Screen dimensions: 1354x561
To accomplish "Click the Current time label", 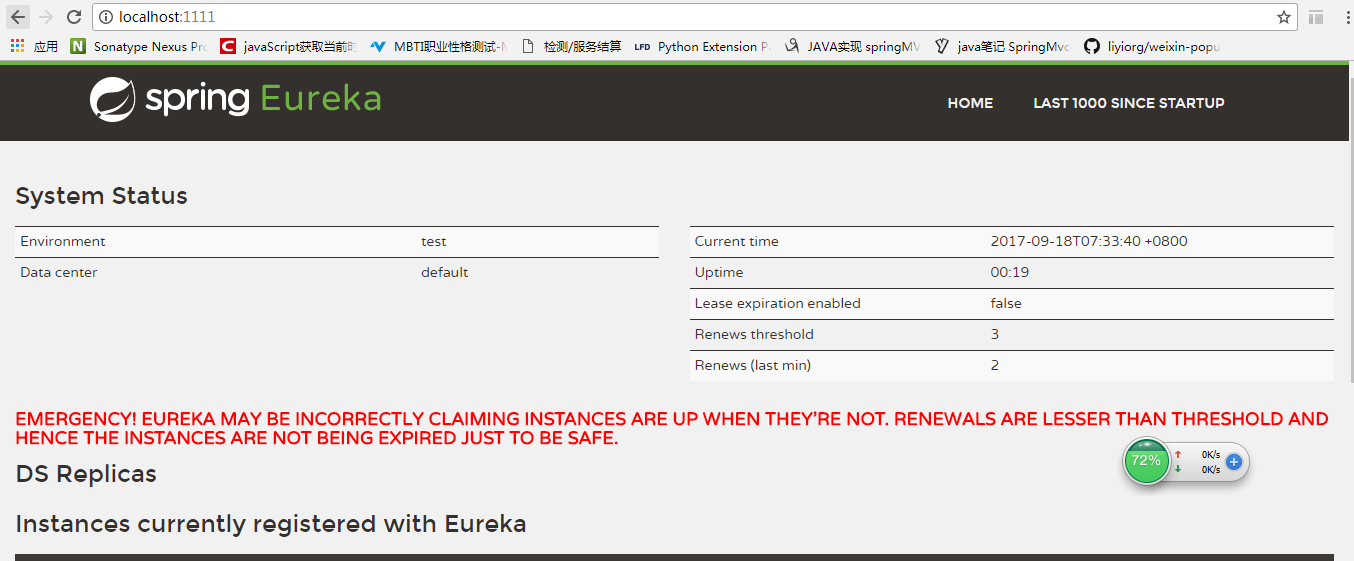I will point(737,242).
